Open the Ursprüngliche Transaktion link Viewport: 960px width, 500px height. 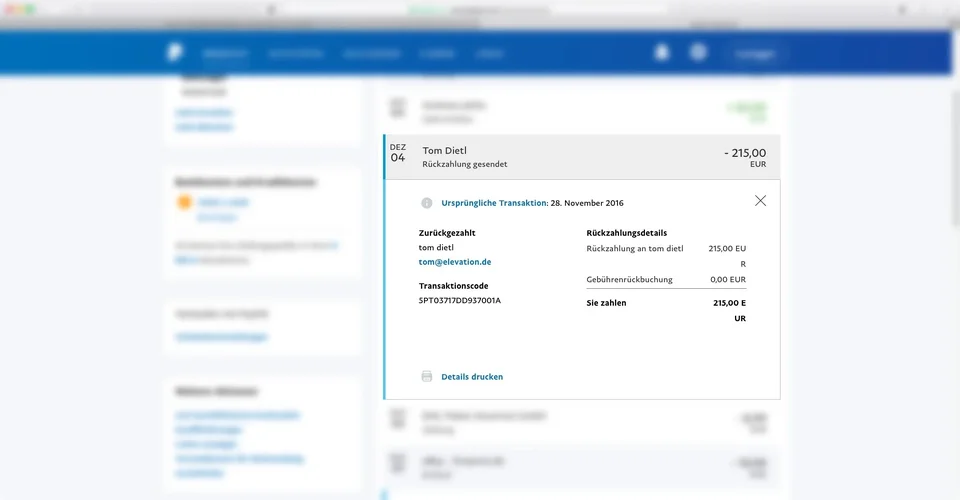point(494,203)
